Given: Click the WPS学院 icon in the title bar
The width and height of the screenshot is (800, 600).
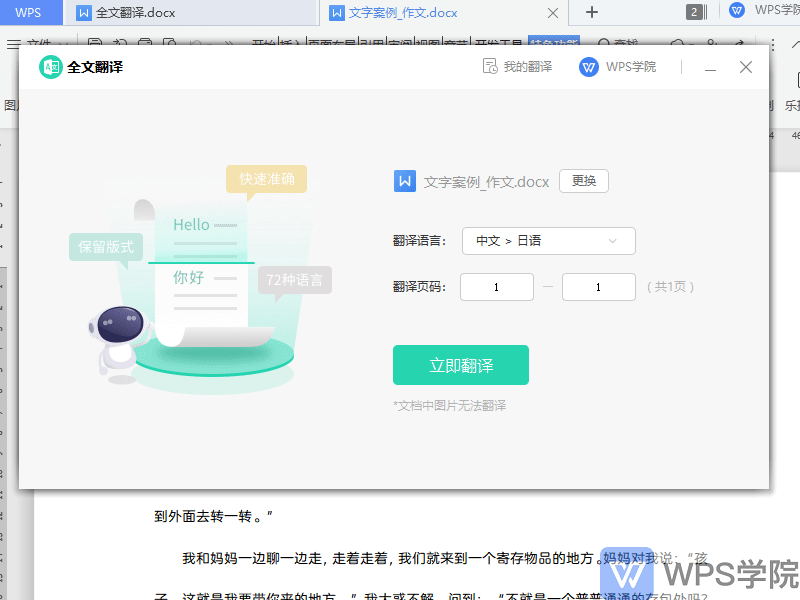Looking at the screenshot, I should (736, 10).
